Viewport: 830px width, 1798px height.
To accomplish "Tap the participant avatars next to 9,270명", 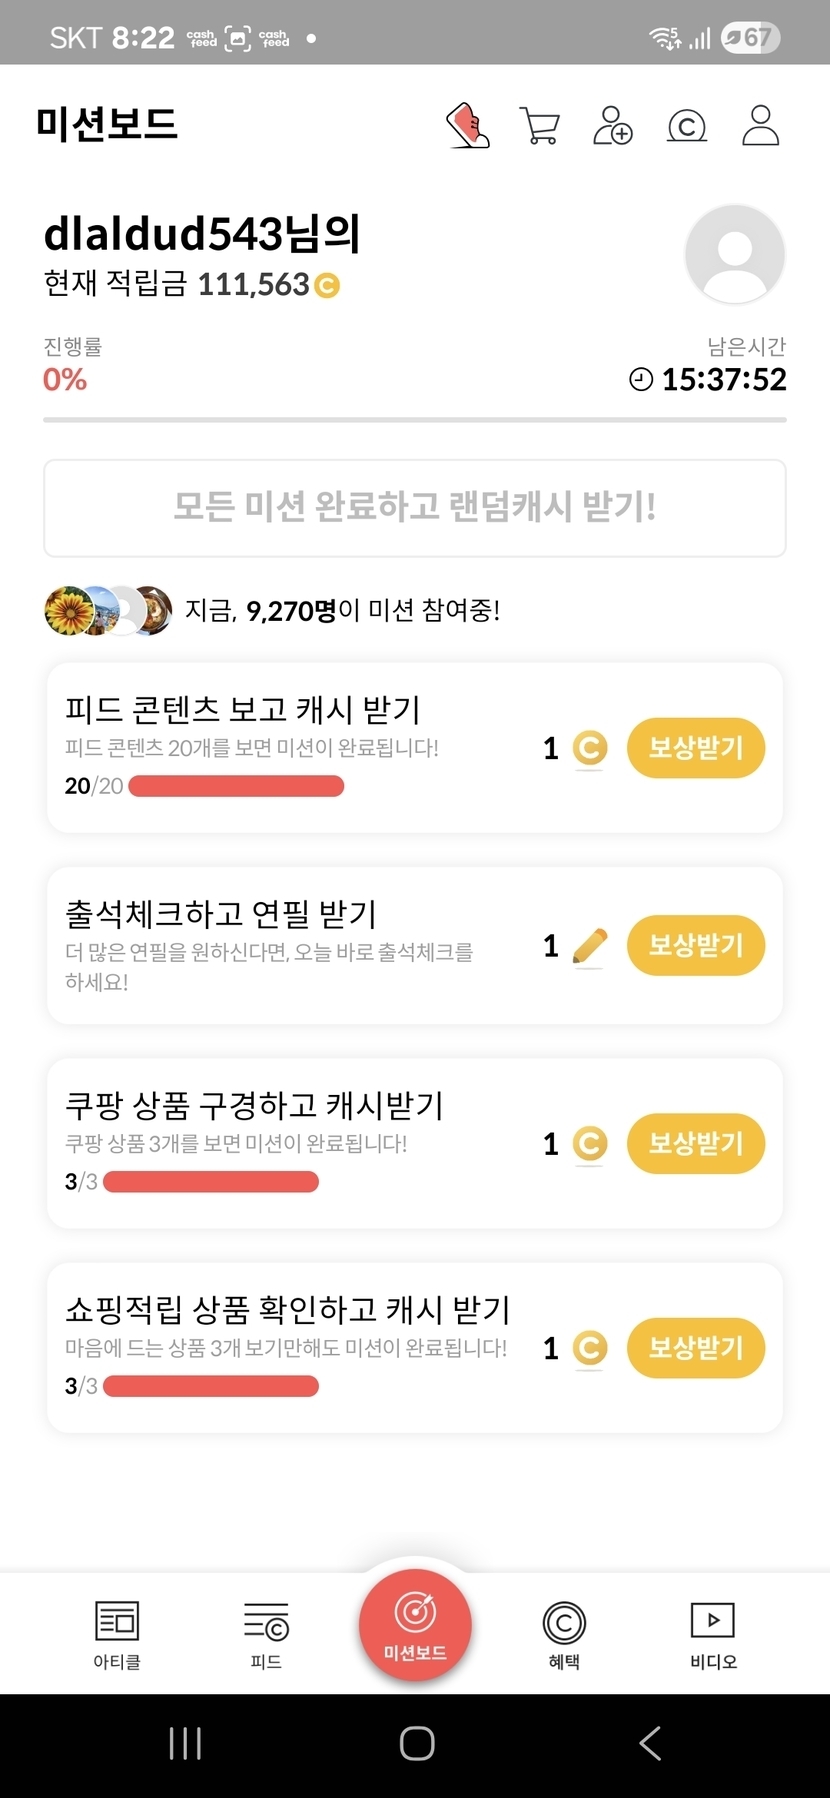I will click(x=108, y=610).
